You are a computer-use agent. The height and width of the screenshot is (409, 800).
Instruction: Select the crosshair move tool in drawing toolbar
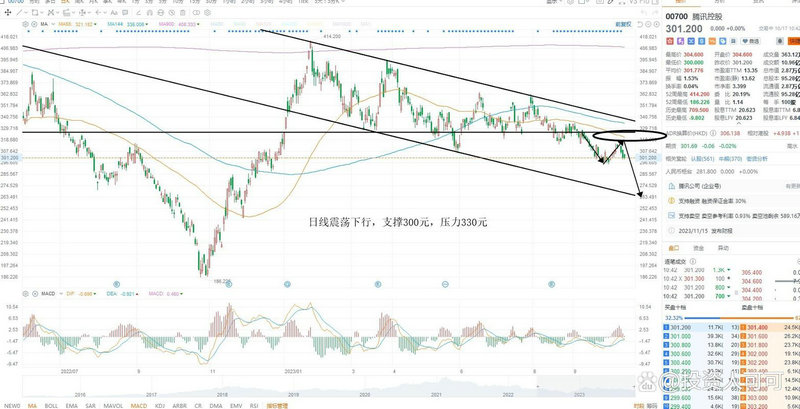(x=8, y=13)
